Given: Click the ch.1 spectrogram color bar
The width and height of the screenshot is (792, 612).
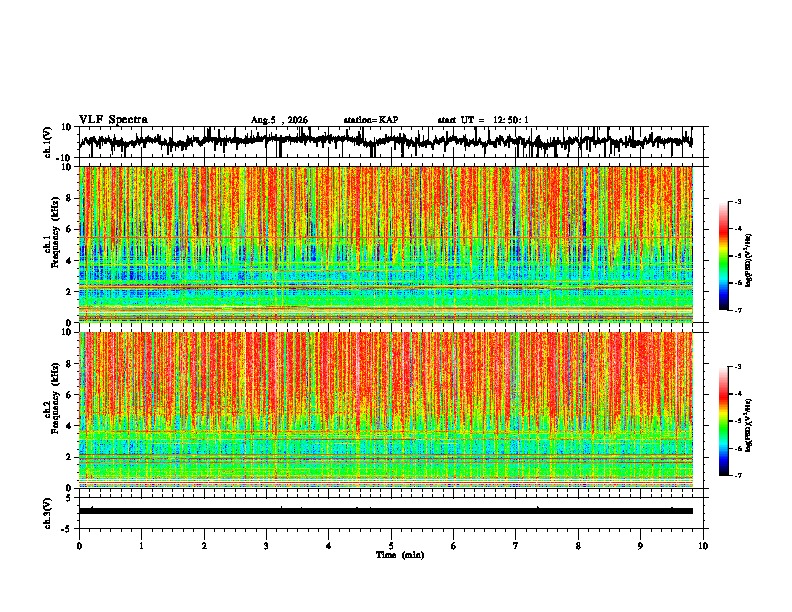Looking at the screenshot, I should pos(723,256).
